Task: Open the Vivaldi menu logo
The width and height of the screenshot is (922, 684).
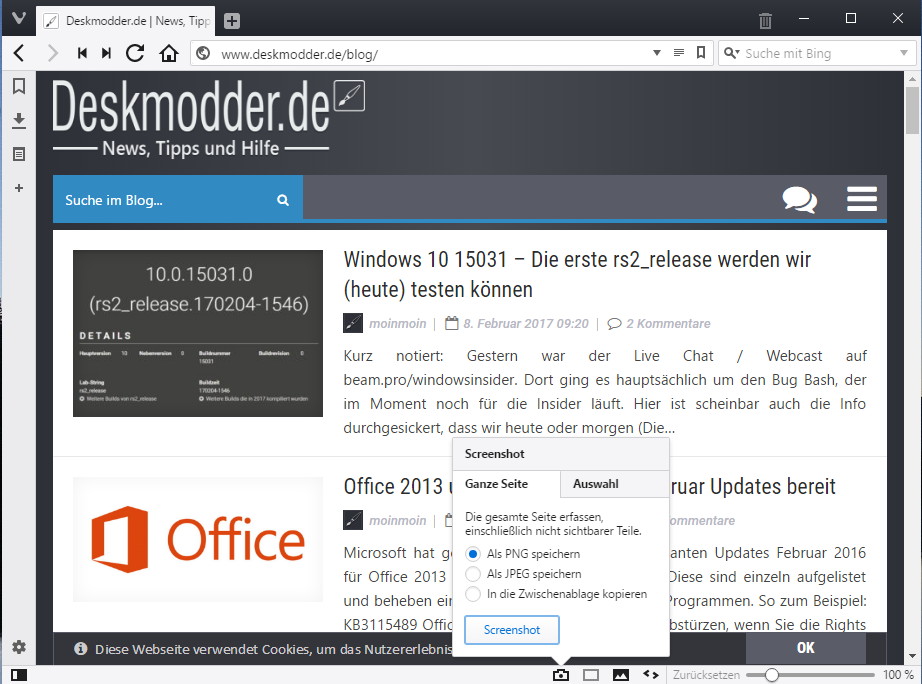Action: pyautogui.click(x=19, y=18)
